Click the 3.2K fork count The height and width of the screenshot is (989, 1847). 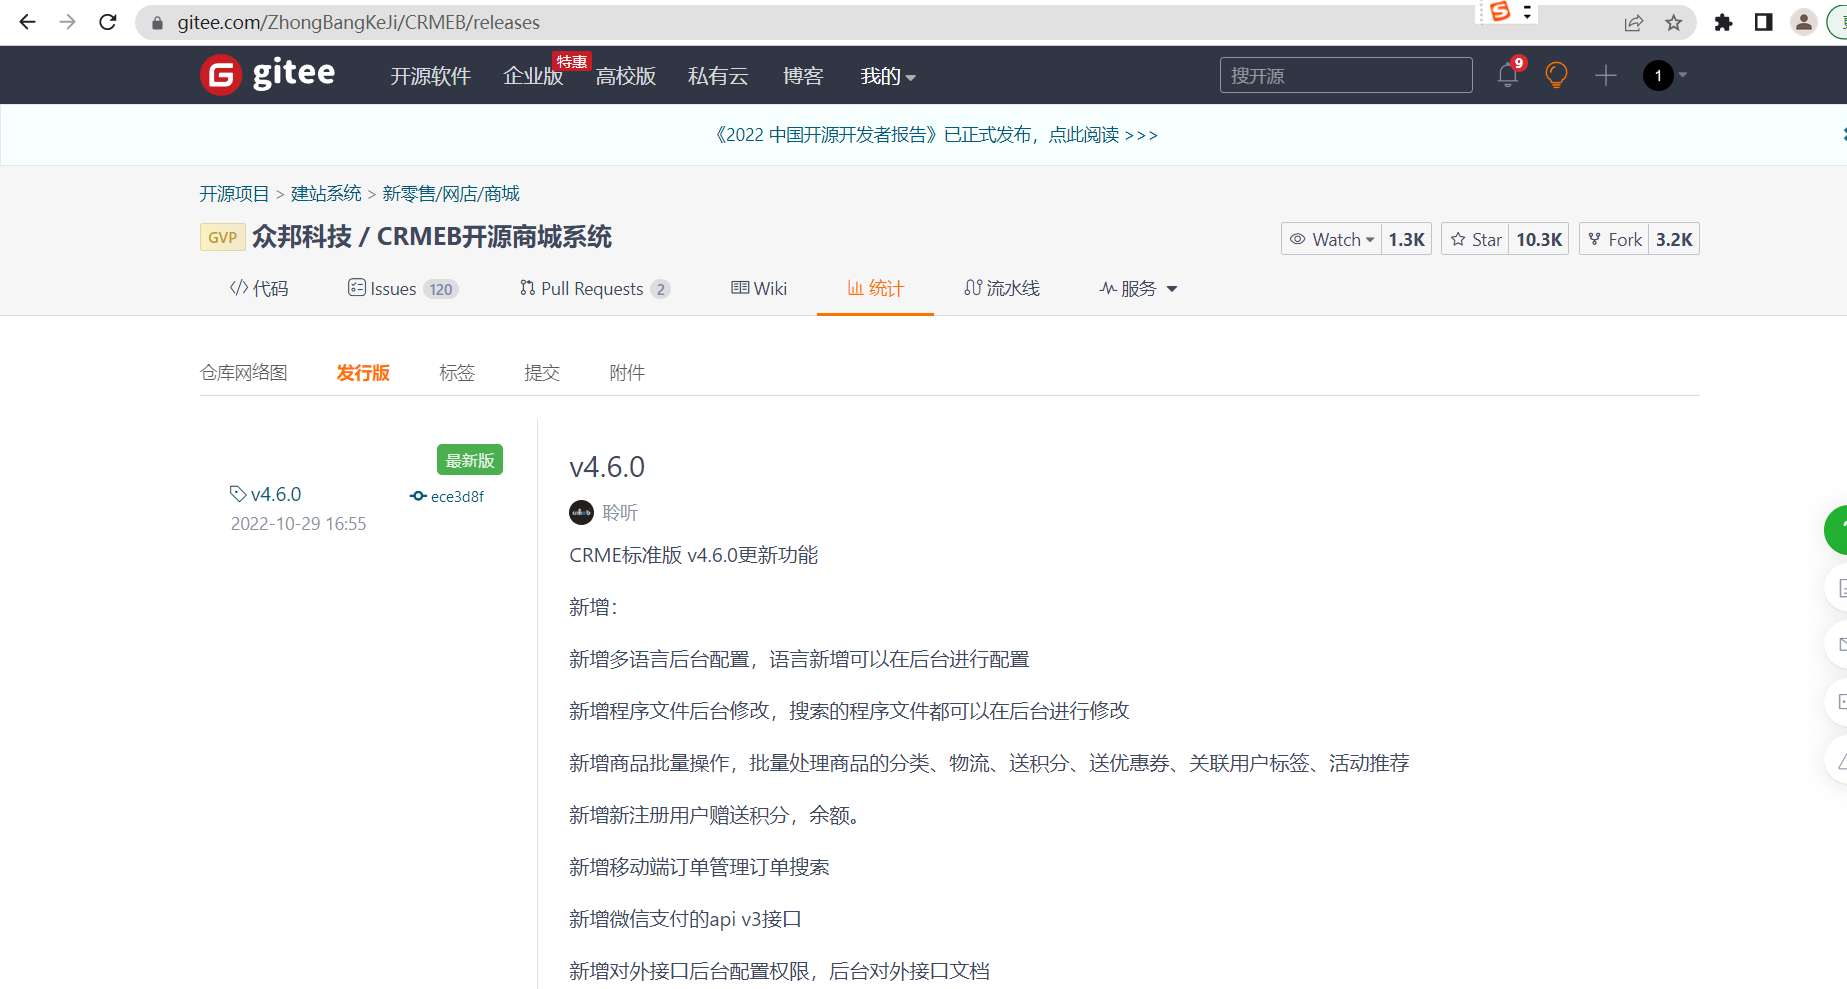pos(1674,239)
